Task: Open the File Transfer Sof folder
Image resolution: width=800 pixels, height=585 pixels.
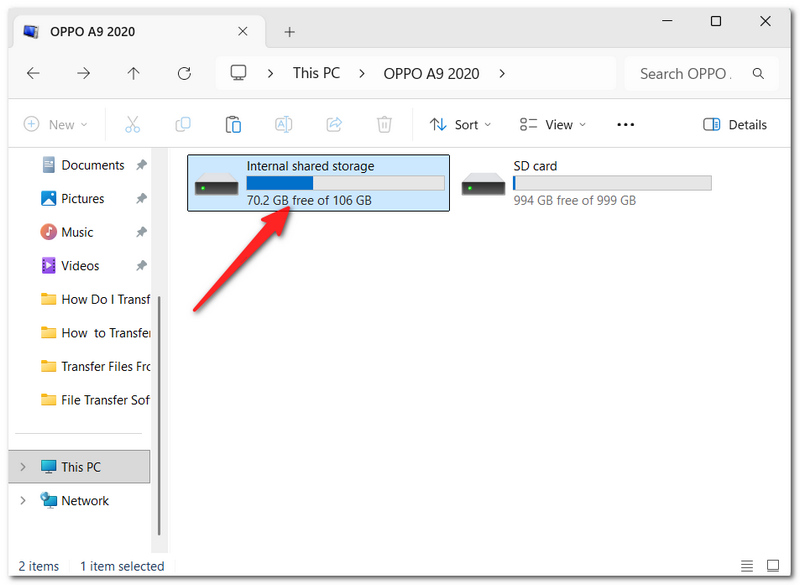Action: pyautogui.click(x=95, y=400)
